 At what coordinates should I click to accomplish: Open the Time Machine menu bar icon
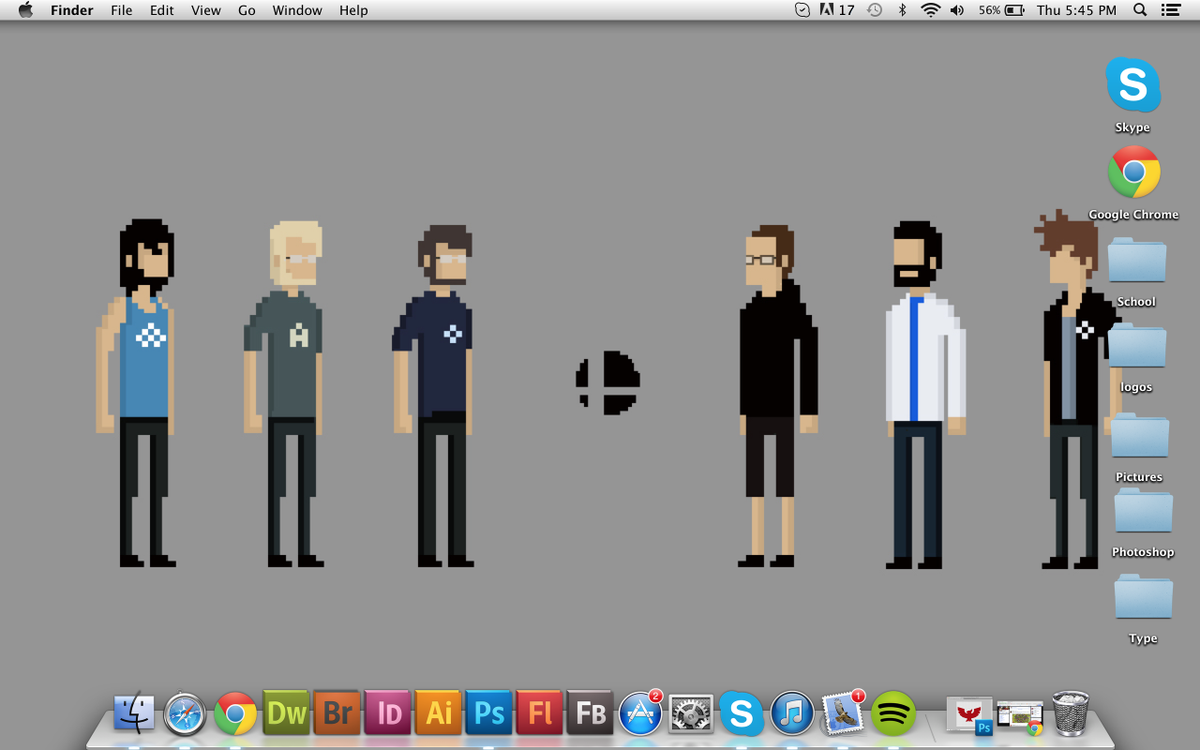pyautogui.click(x=875, y=10)
